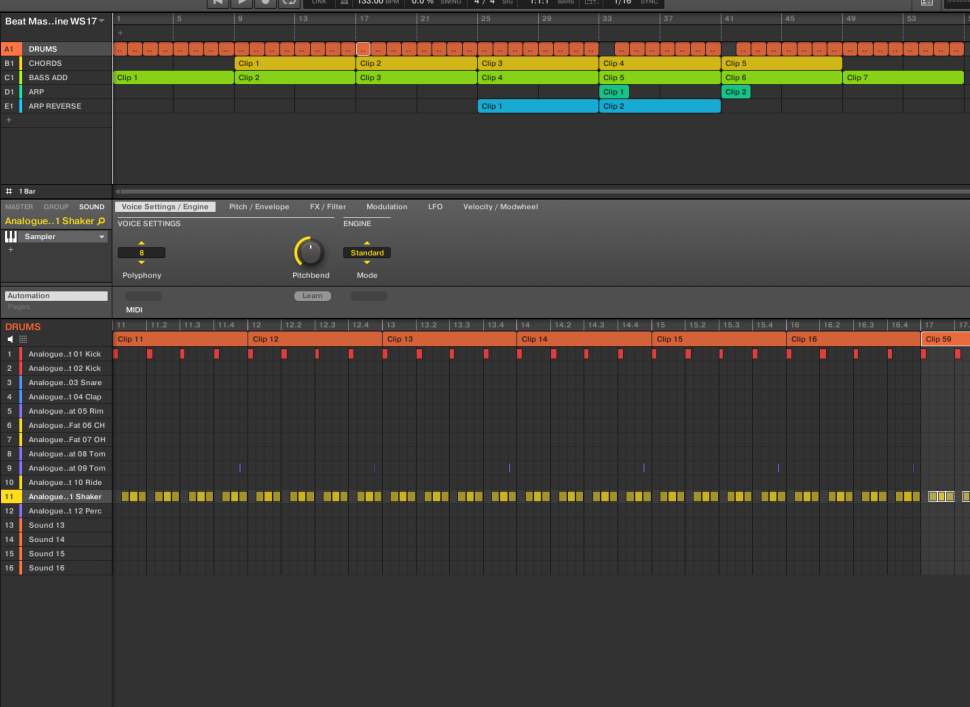The image size is (970, 707).
Task: Toggle the loop button in the transport
Action: [x=288, y=3]
